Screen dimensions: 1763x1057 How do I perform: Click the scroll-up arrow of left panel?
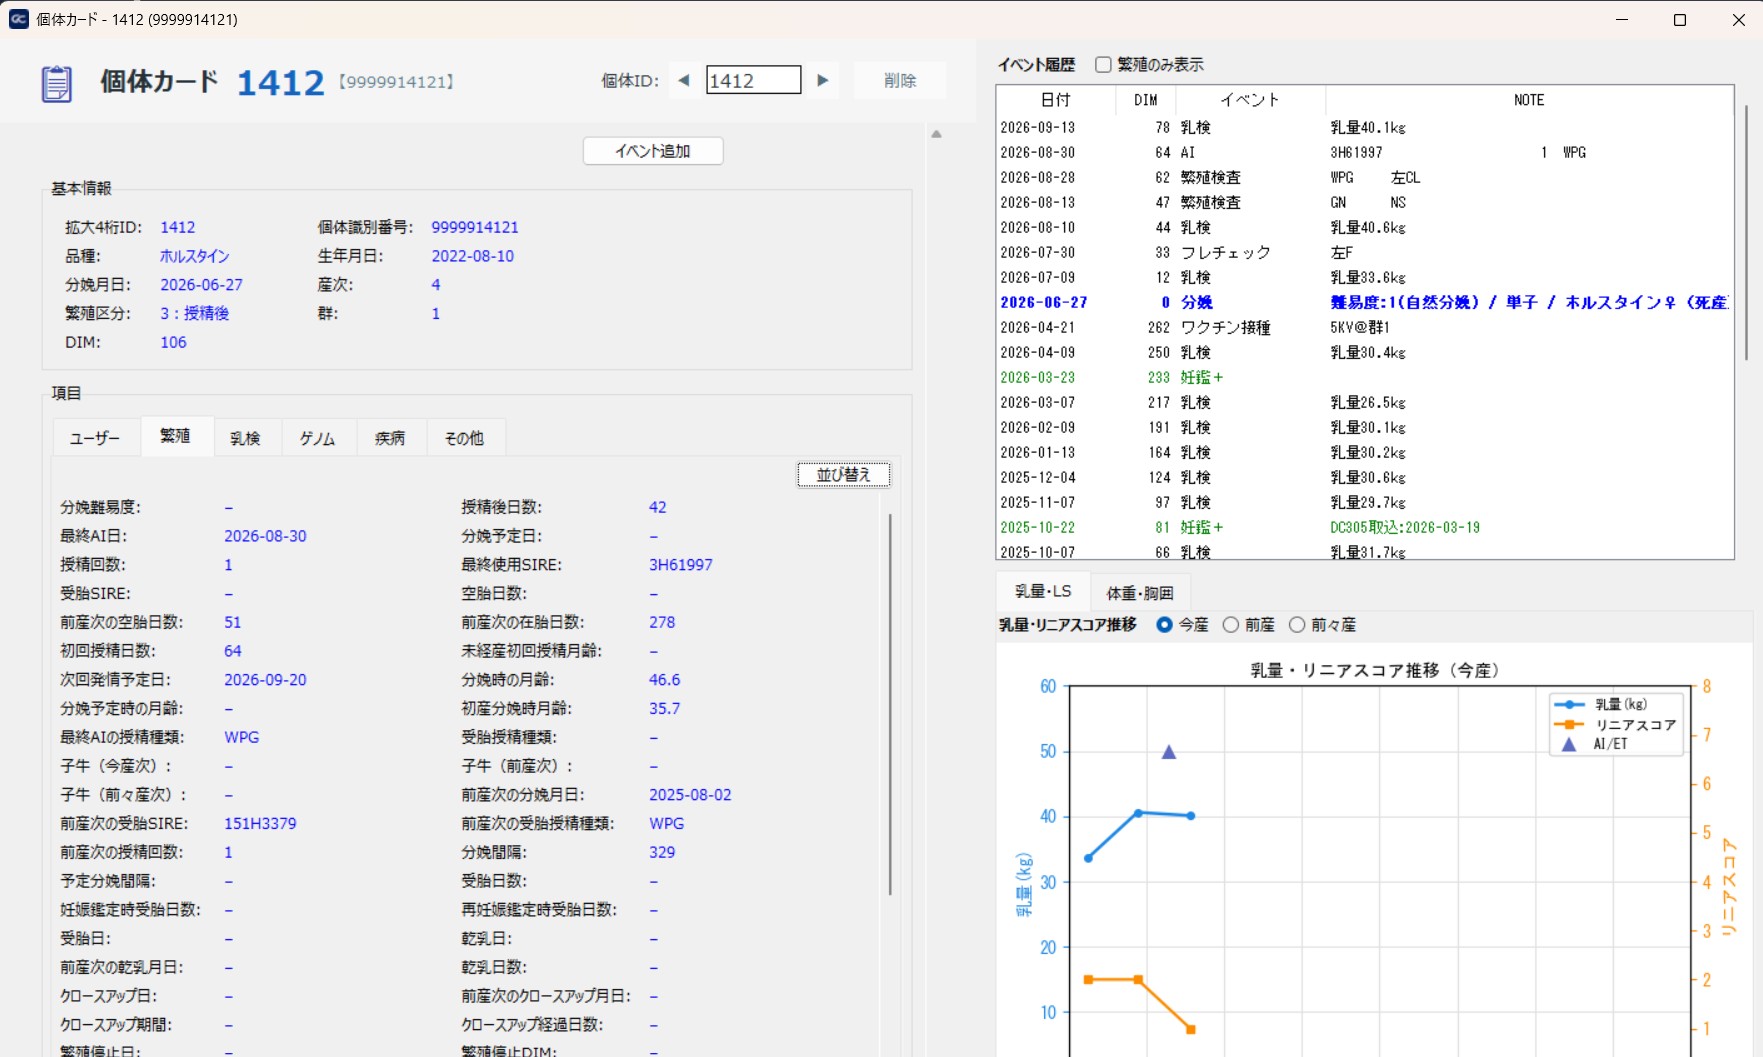tap(937, 134)
